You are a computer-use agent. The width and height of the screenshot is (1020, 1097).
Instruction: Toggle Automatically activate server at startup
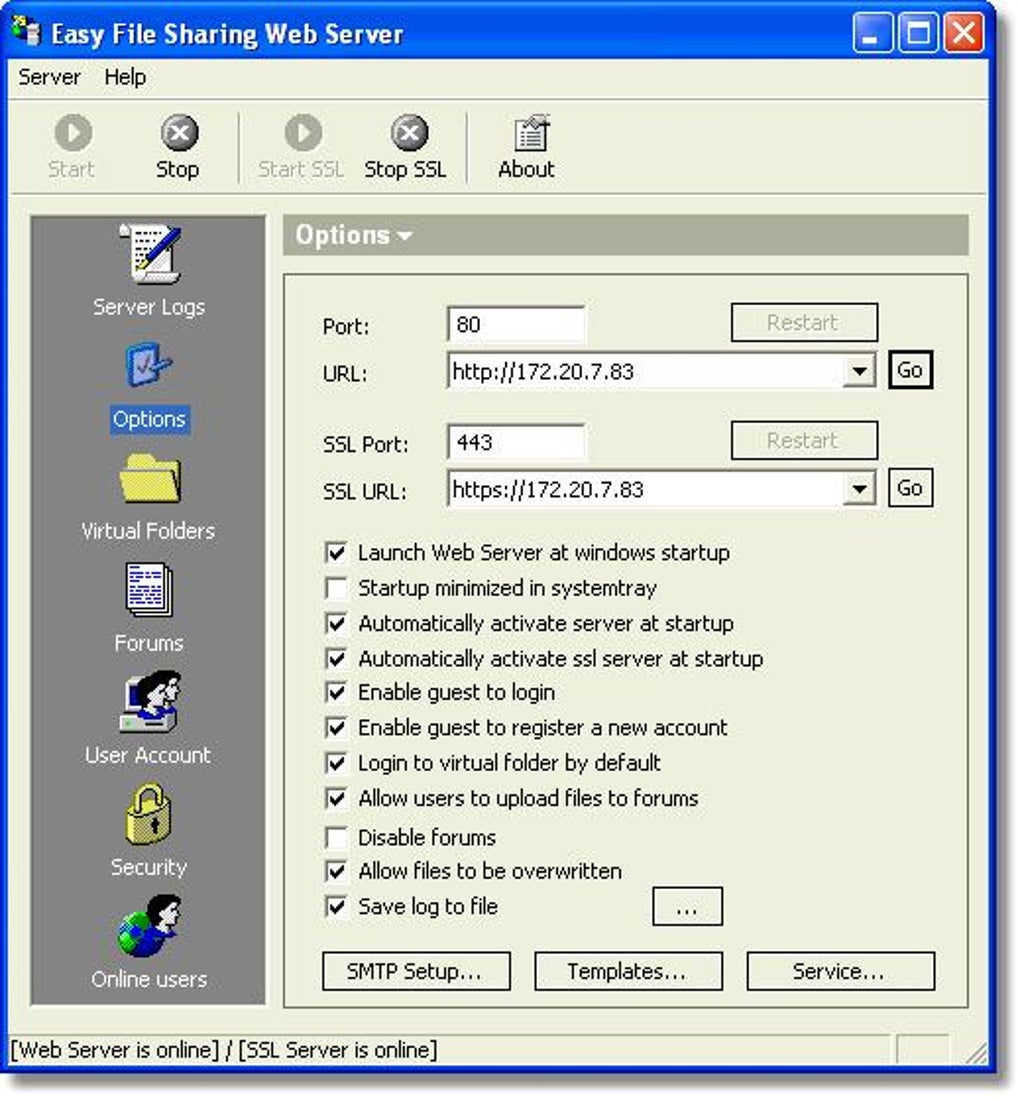(x=337, y=623)
